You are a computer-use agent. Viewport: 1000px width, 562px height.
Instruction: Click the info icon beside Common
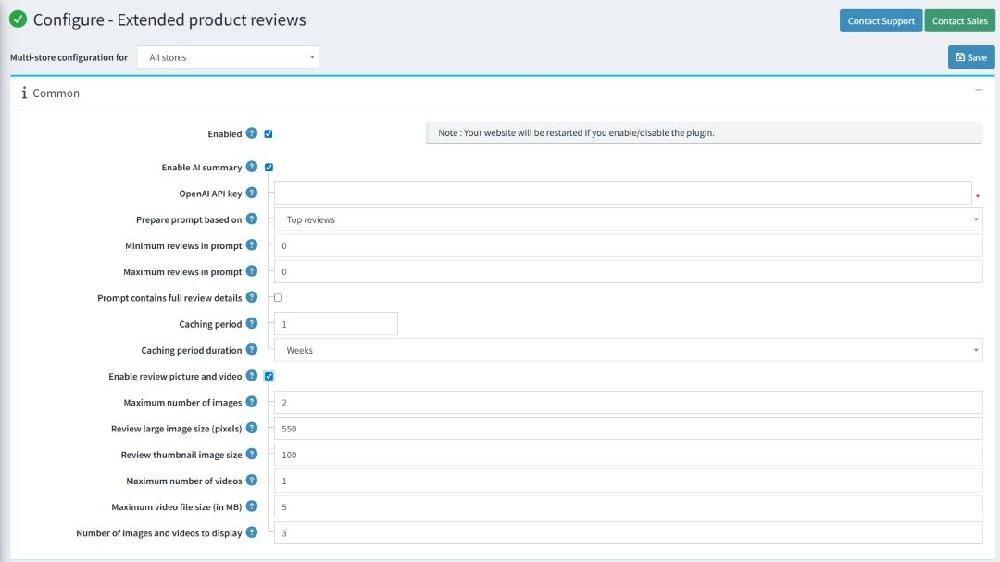point(24,93)
